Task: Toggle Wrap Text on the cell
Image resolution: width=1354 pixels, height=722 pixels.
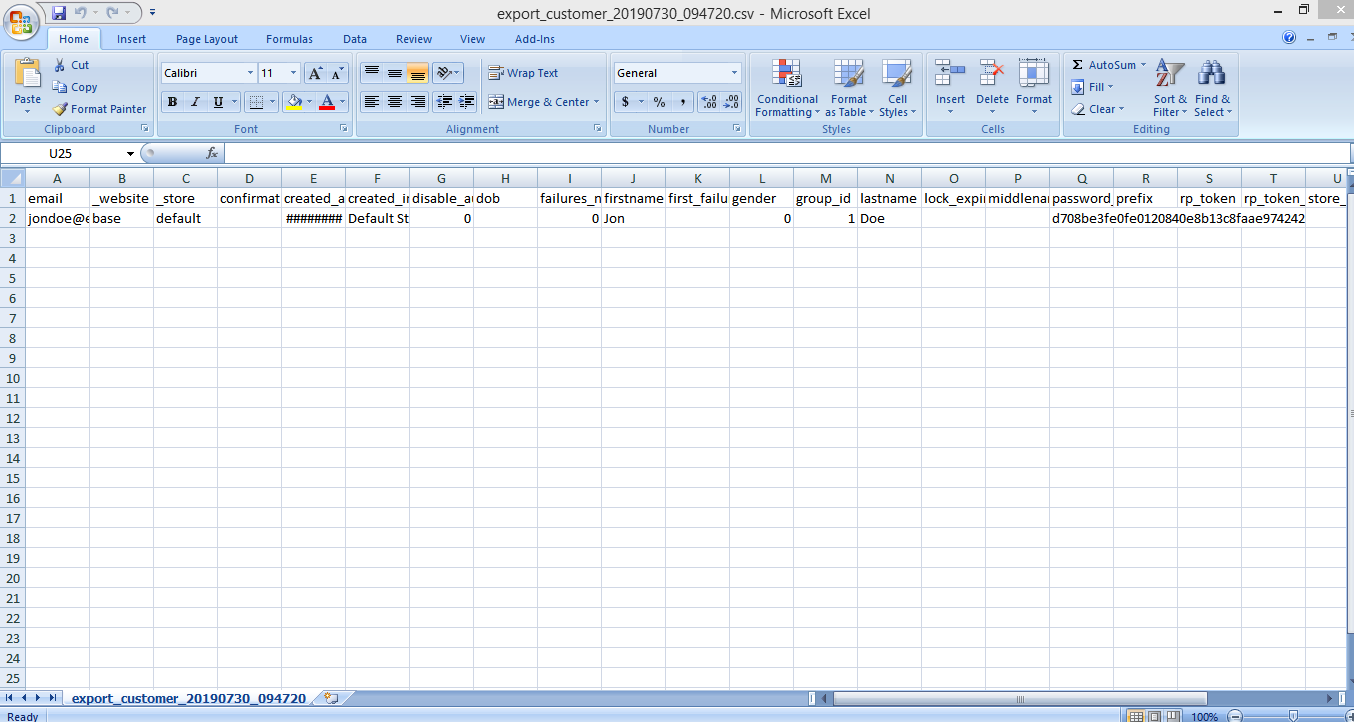Action: click(x=523, y=73)
